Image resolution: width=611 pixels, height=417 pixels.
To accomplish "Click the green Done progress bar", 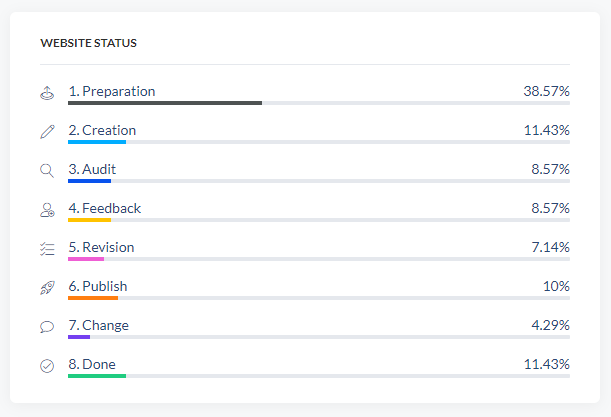I will tap(97, 376).
